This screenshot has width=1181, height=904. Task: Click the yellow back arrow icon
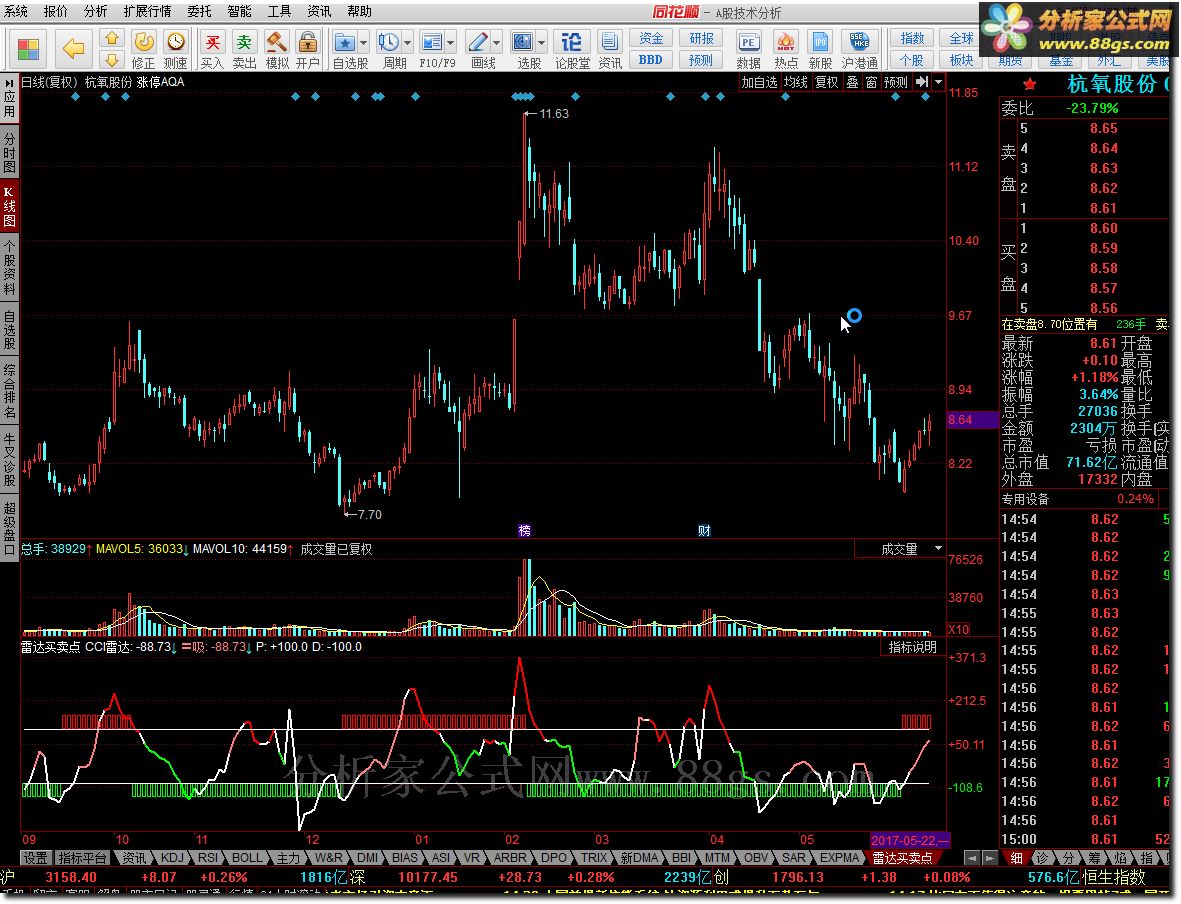(x=73, y=49)
